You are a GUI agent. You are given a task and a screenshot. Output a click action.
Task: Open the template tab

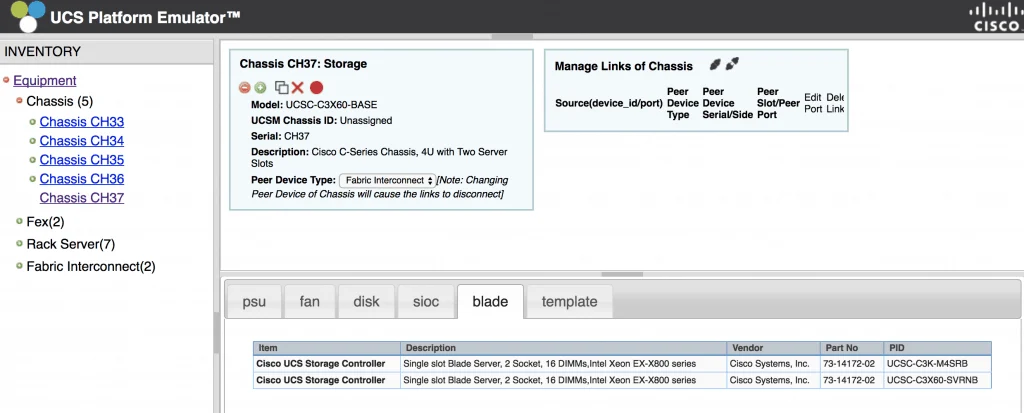tap(569, 301)
